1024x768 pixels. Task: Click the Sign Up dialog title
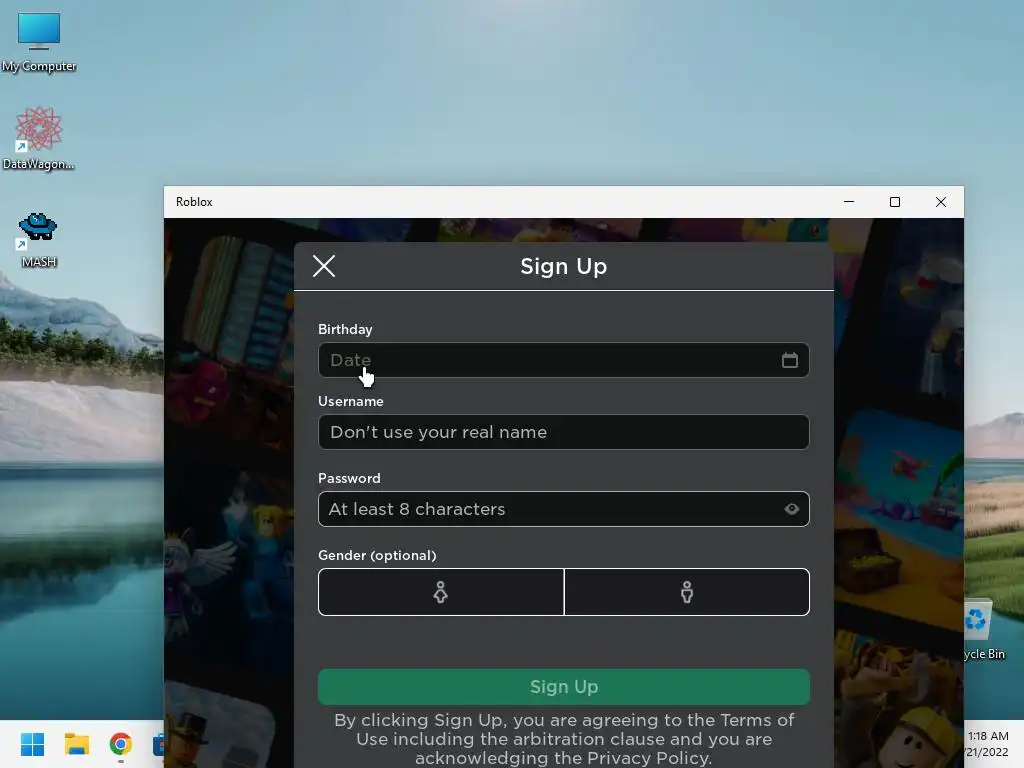pos(564,266)
